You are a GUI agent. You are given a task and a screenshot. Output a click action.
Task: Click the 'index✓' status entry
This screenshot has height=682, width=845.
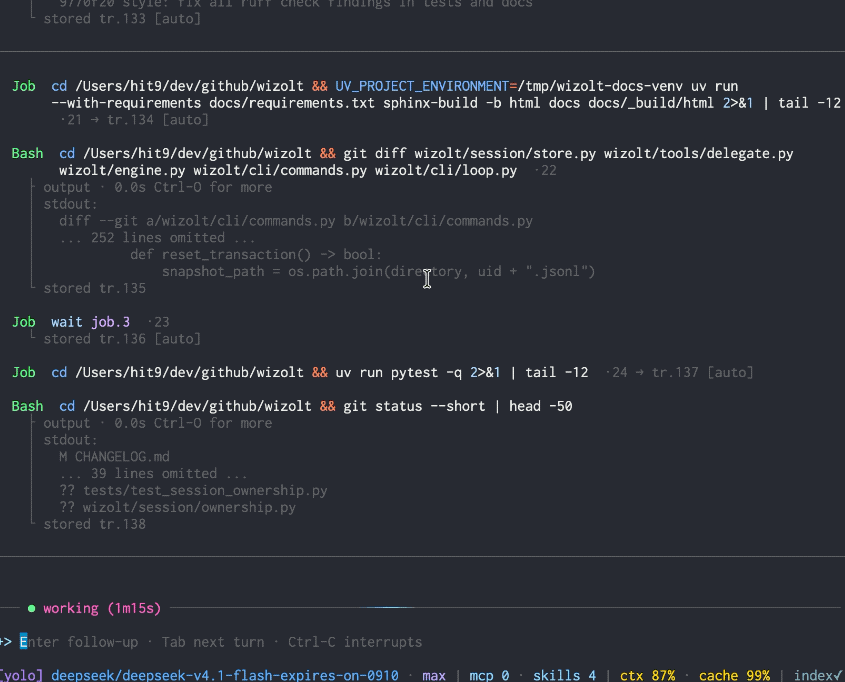coord(819,676)
